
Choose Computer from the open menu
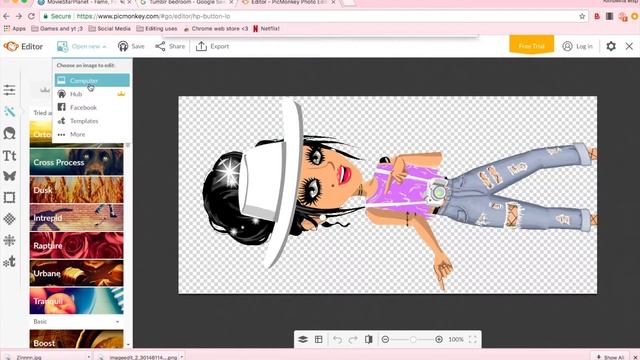point(92,80)
